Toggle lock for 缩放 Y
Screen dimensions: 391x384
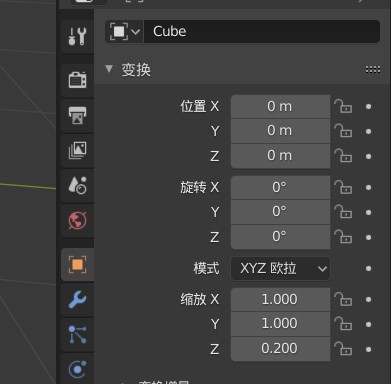[x=343, y=324]
